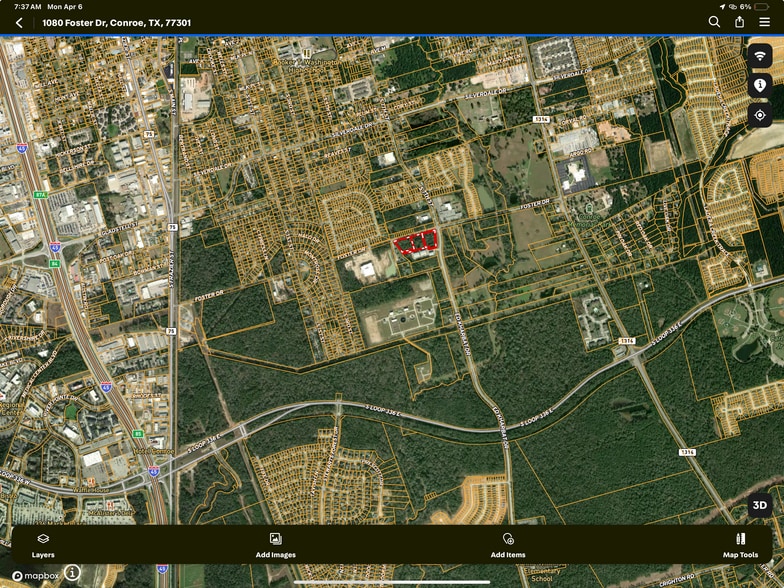Tap the address title 1080 Foster Dr
This screenshot has width=784, height=588.
[116, 22]
